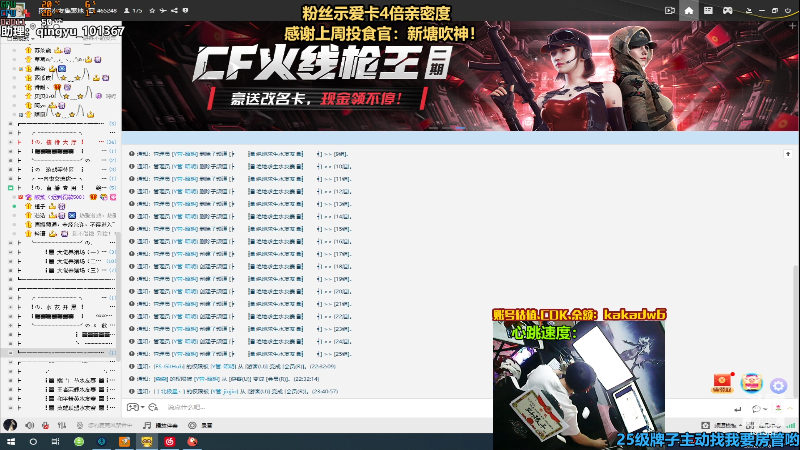
Task: Click the purple gear floating icon
Action: click(x=779, y=386)
